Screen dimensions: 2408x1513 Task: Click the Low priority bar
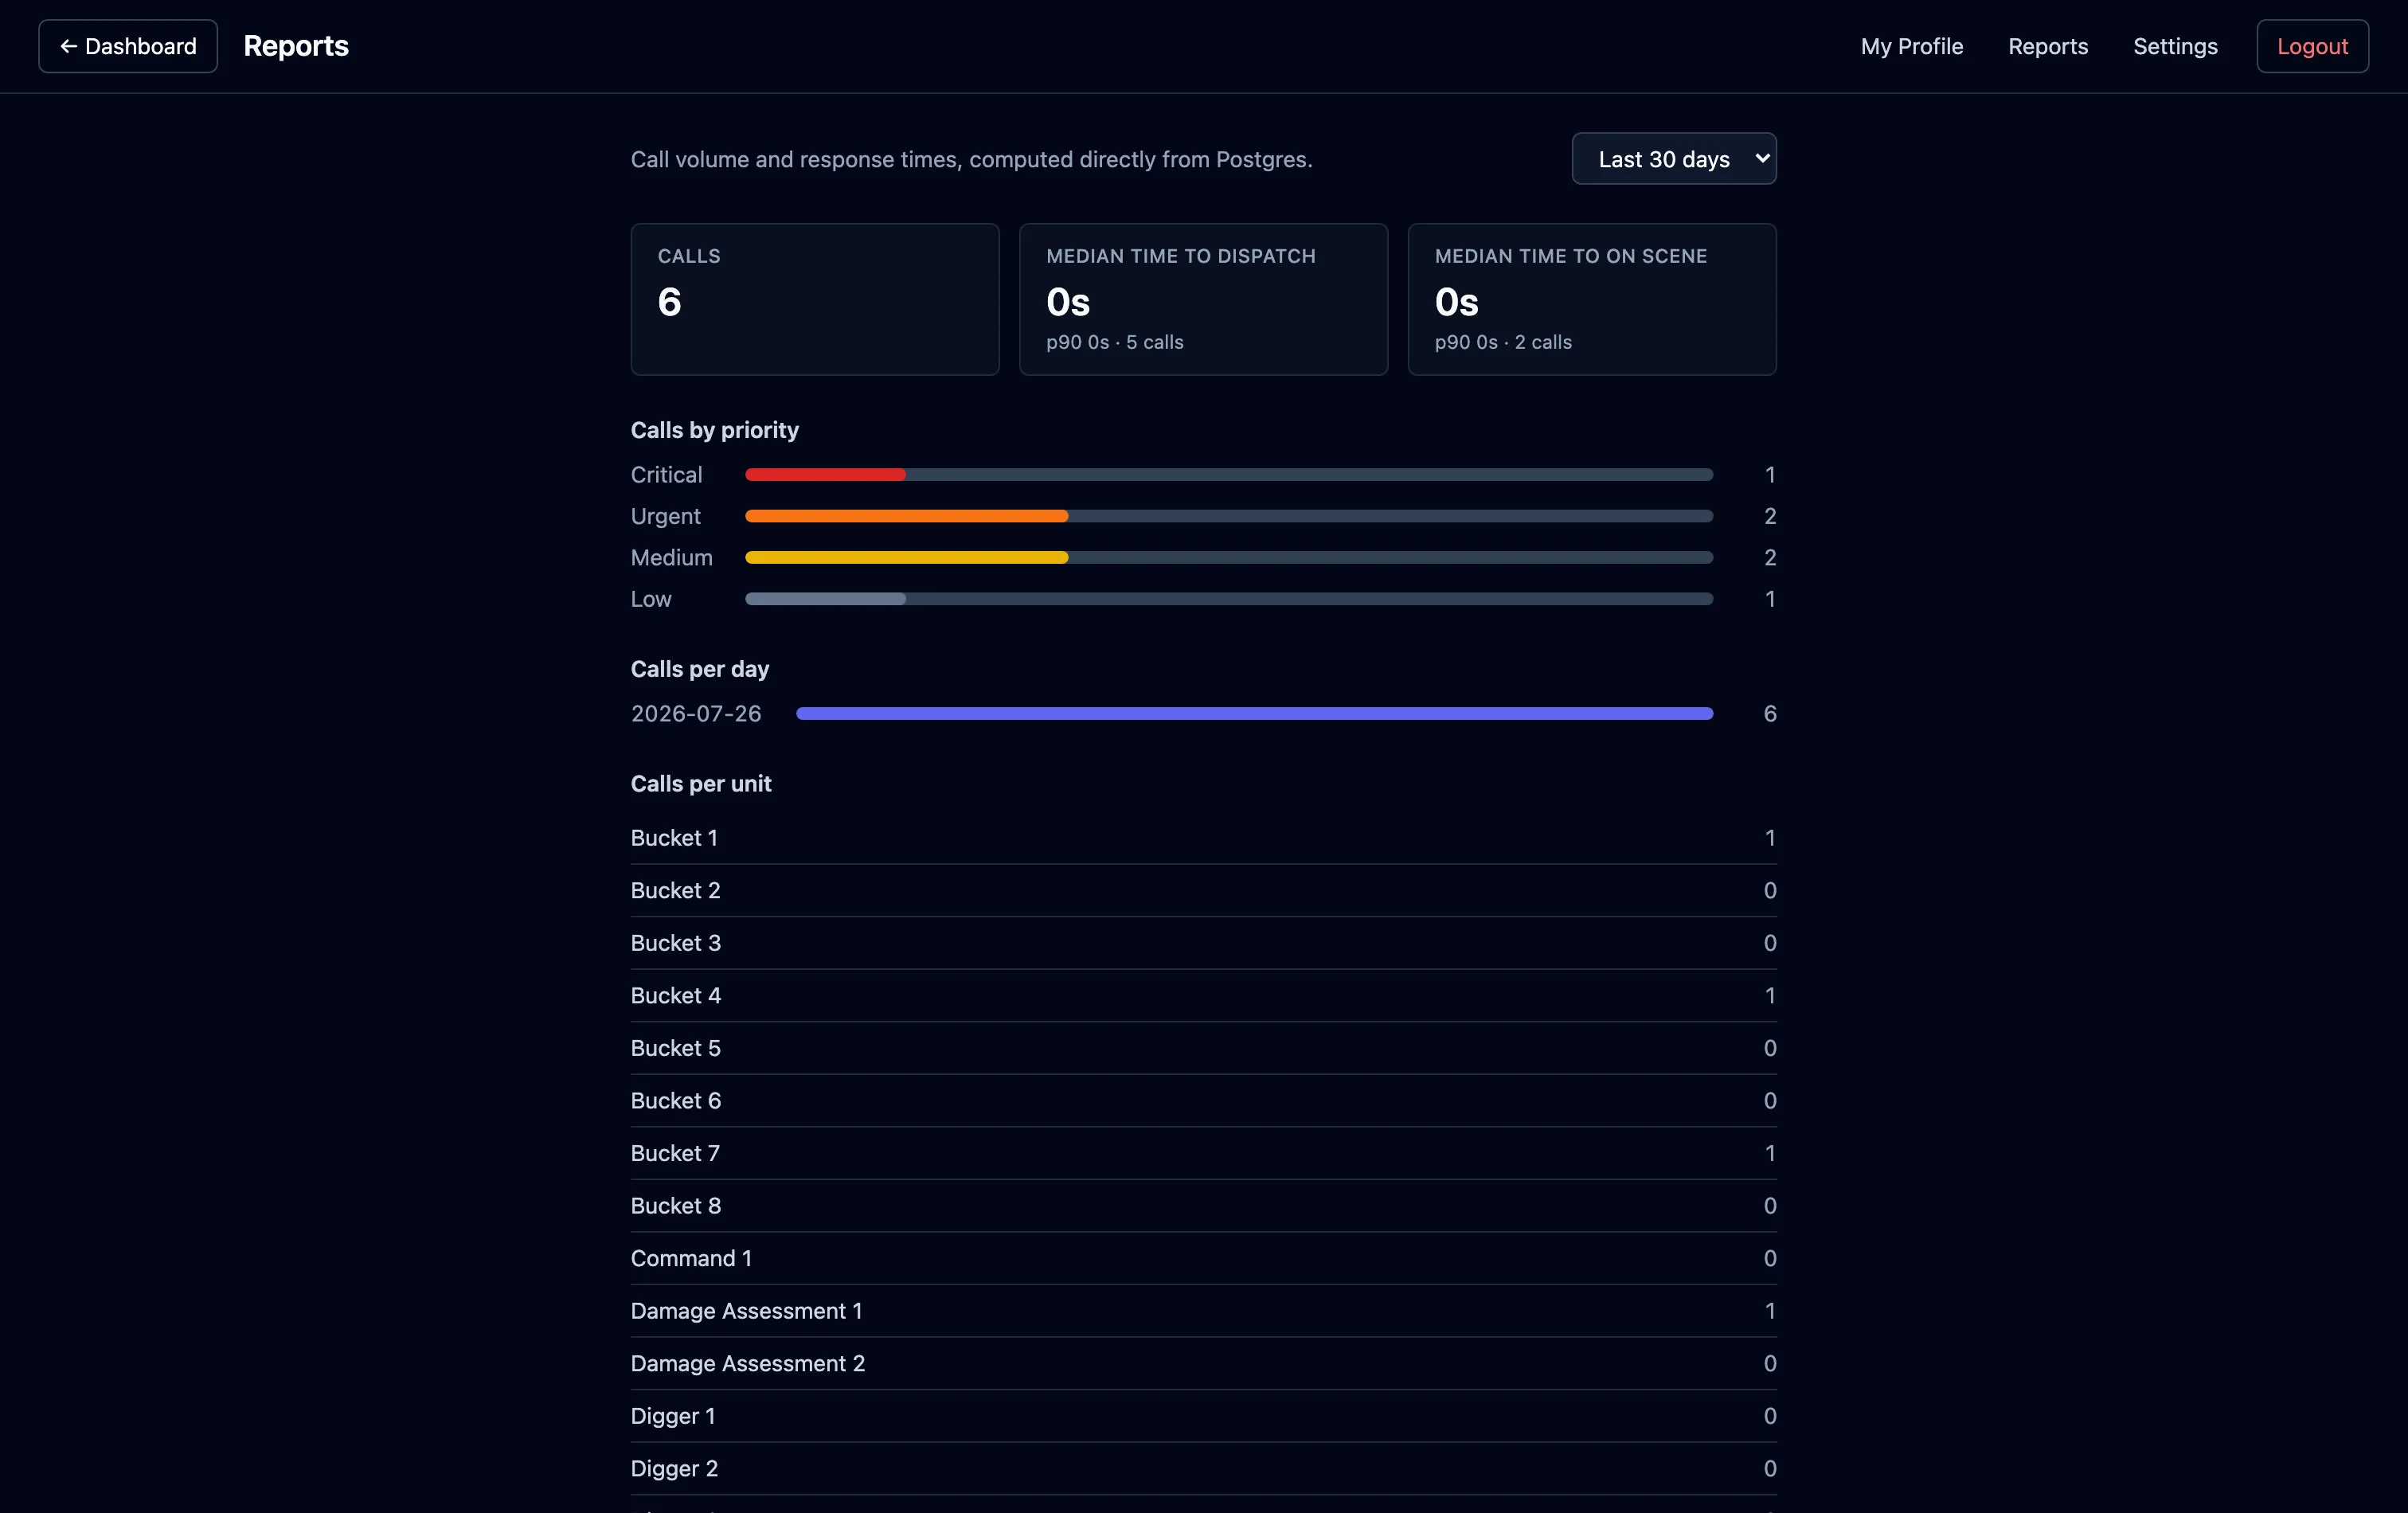pyautogui.click(x=1228, y=599)
